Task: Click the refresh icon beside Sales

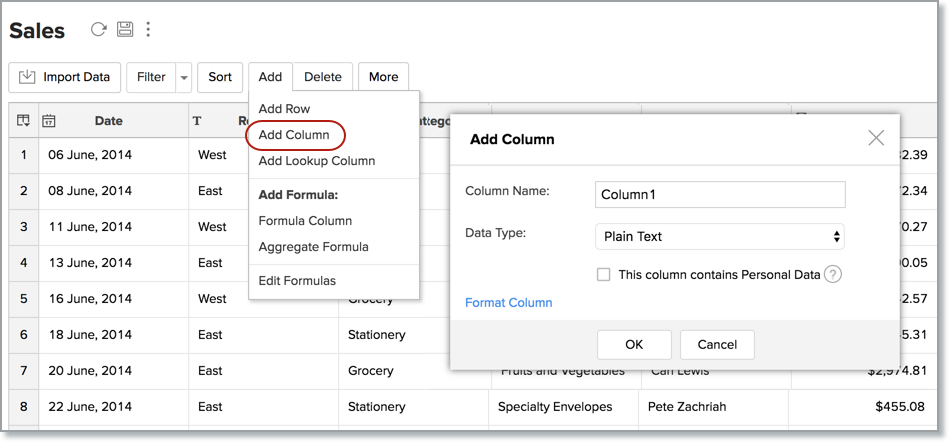Action: pyautogui.click(x=98, y=29)
